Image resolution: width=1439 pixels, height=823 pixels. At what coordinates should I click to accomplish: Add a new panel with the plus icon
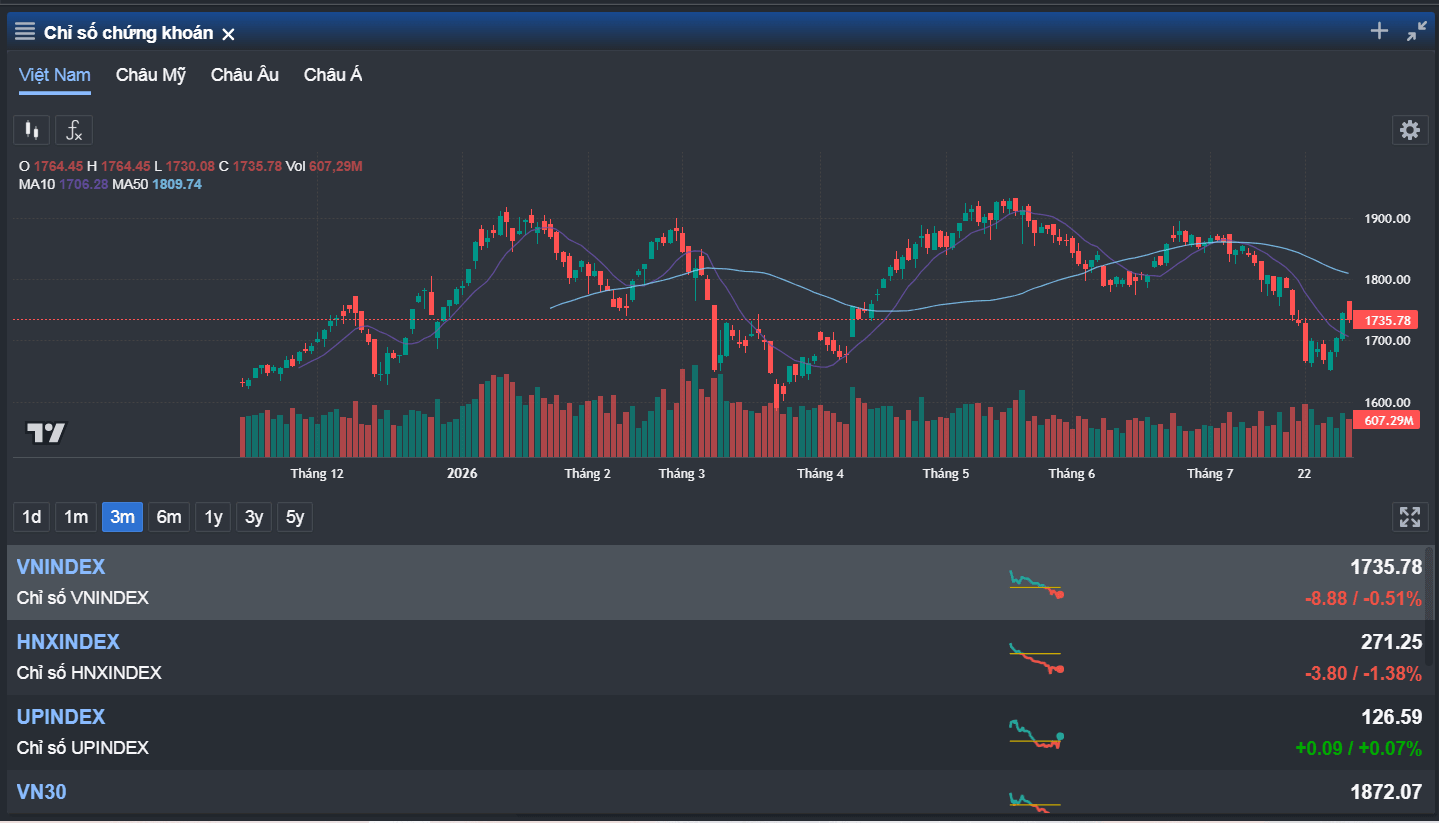[1379, 31]
